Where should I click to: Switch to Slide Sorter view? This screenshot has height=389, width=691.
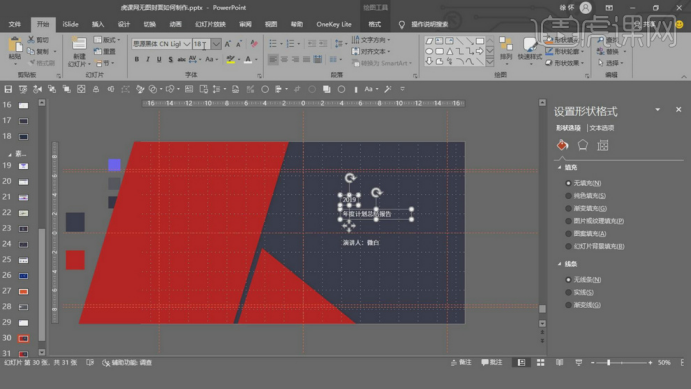(x=540, y=363)
